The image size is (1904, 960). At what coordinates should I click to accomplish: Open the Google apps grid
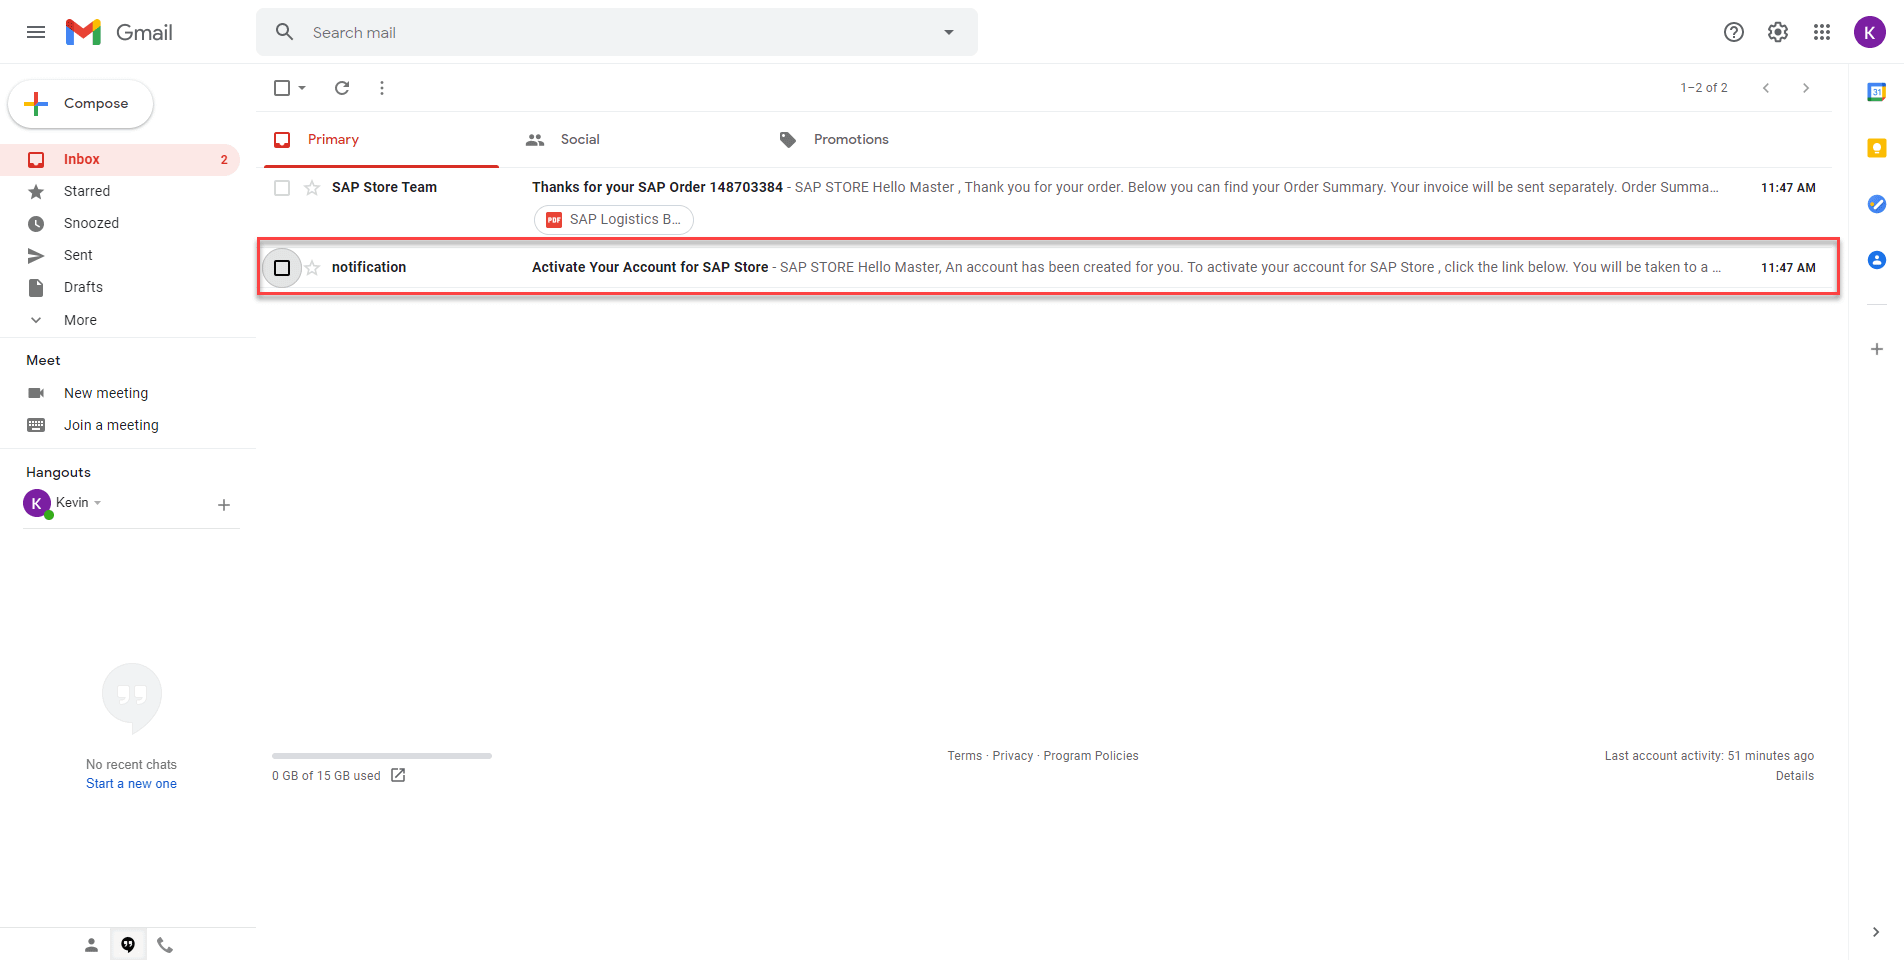(x=1822, y=32)
